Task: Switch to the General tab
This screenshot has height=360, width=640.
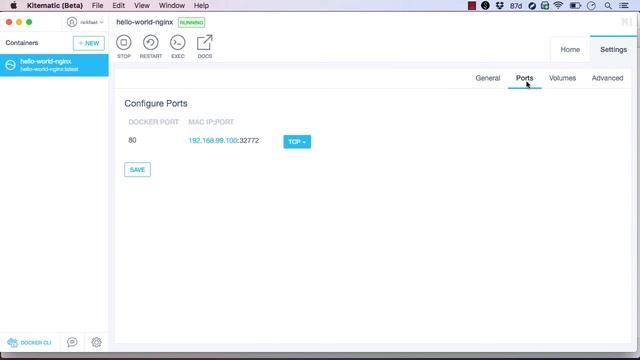Action: click(x=488, y=78)
